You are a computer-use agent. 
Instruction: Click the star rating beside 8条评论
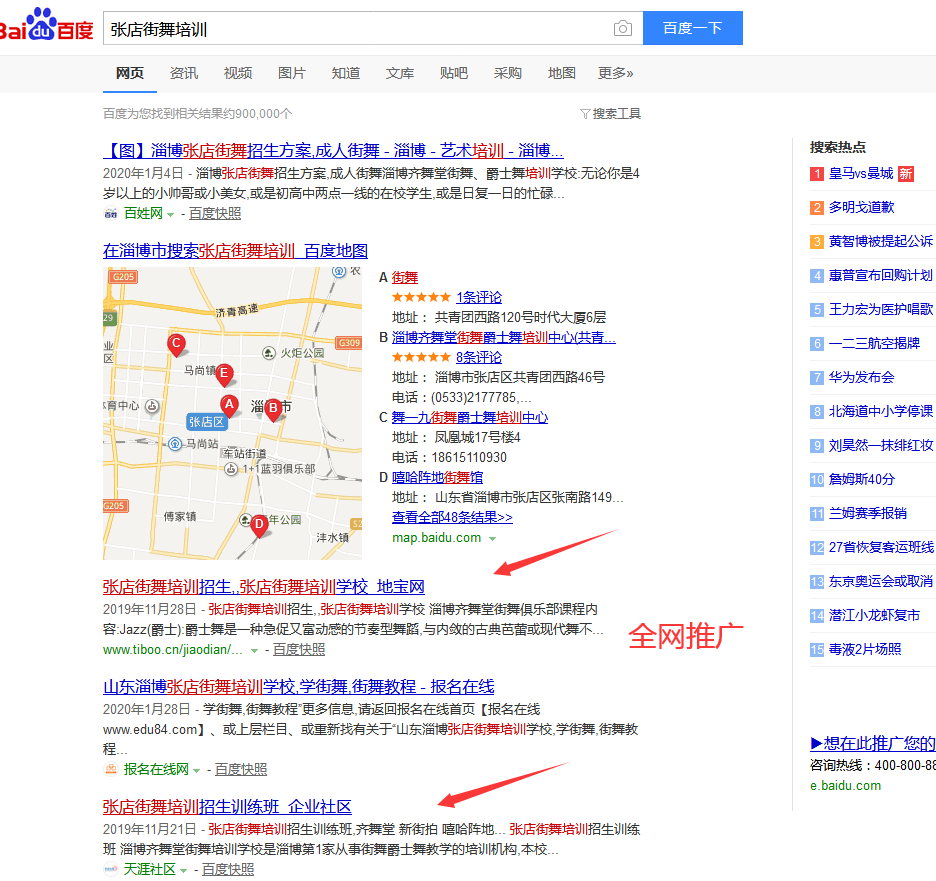(421, 357)
